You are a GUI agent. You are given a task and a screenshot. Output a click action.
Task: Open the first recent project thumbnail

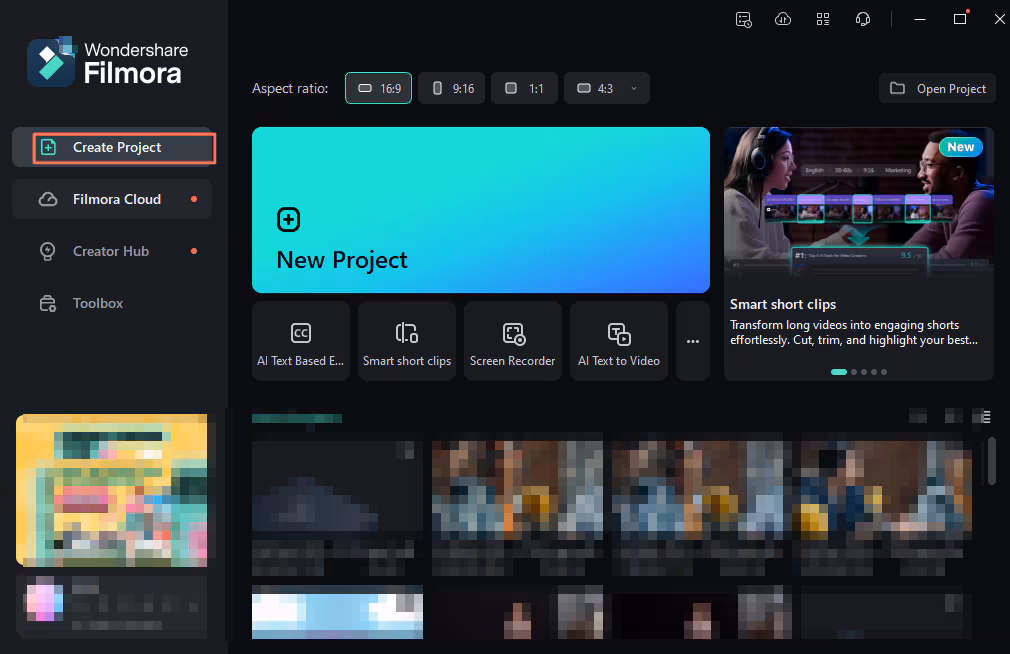tap(338, 490)
